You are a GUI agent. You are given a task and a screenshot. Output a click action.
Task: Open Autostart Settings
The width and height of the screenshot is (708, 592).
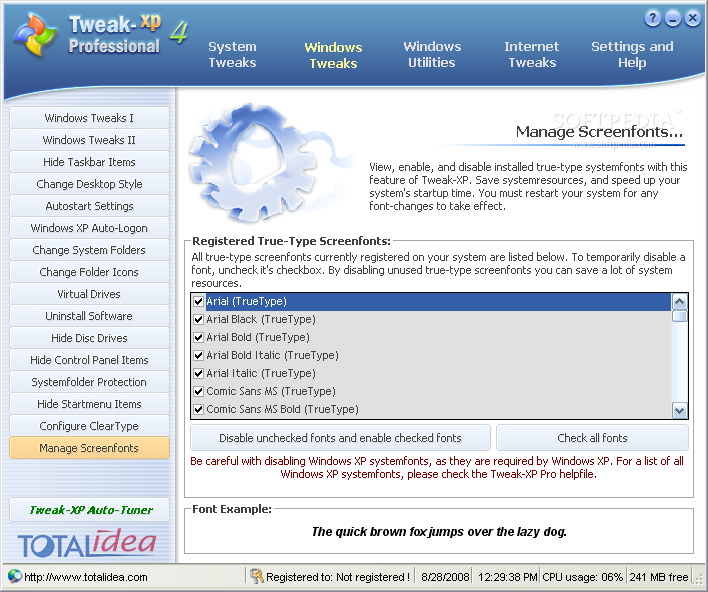pos(89,206)
